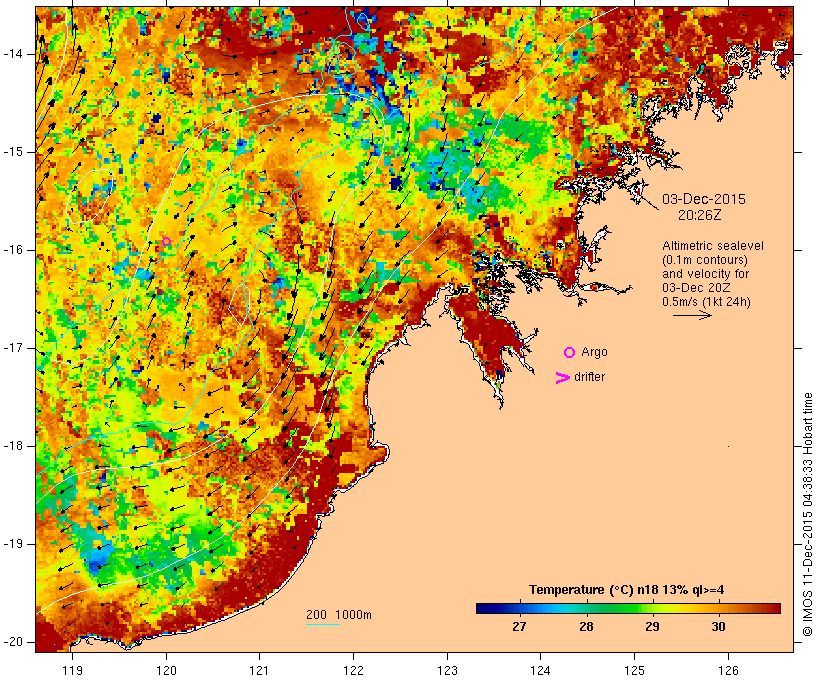The width and height of the screenshot is (820, 680).
Task: Click the longitude axis label '125'
Action: pos(635,670)
